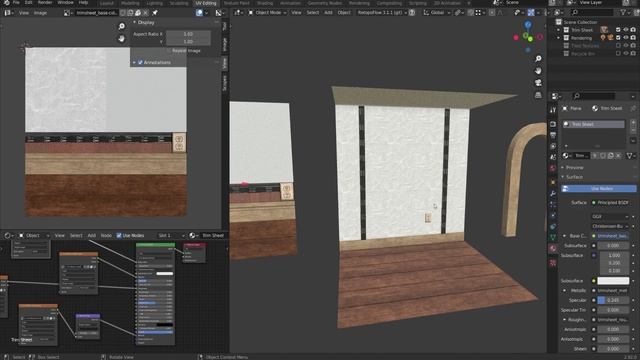Switch orthographic/perspective grid icon in viewport
Viewport: 640px width, 360px height.
tap(538, 95)
